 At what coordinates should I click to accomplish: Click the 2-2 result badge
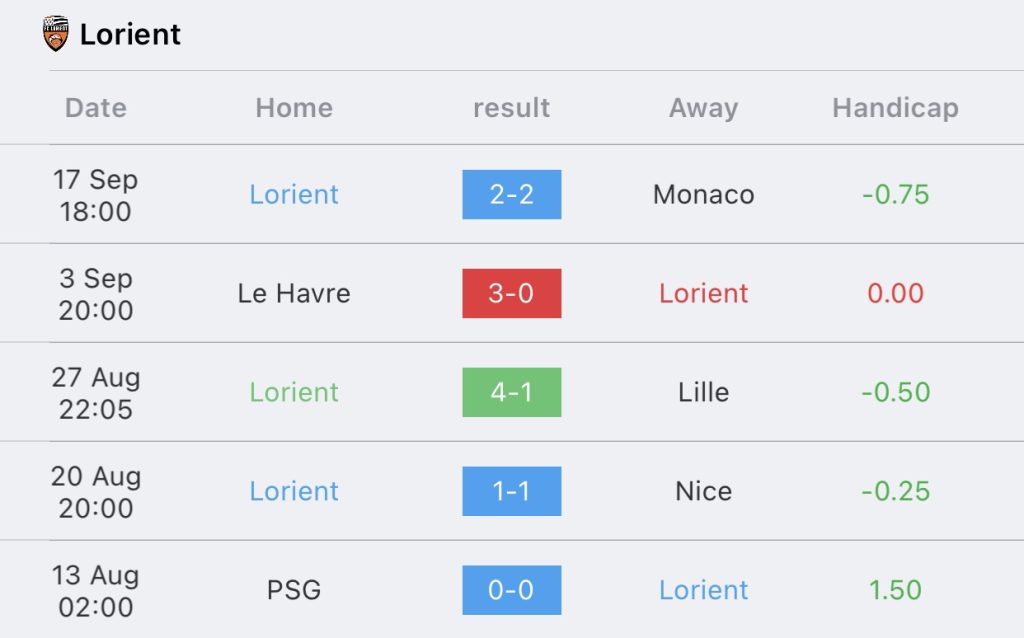click(x=511, y=195)
